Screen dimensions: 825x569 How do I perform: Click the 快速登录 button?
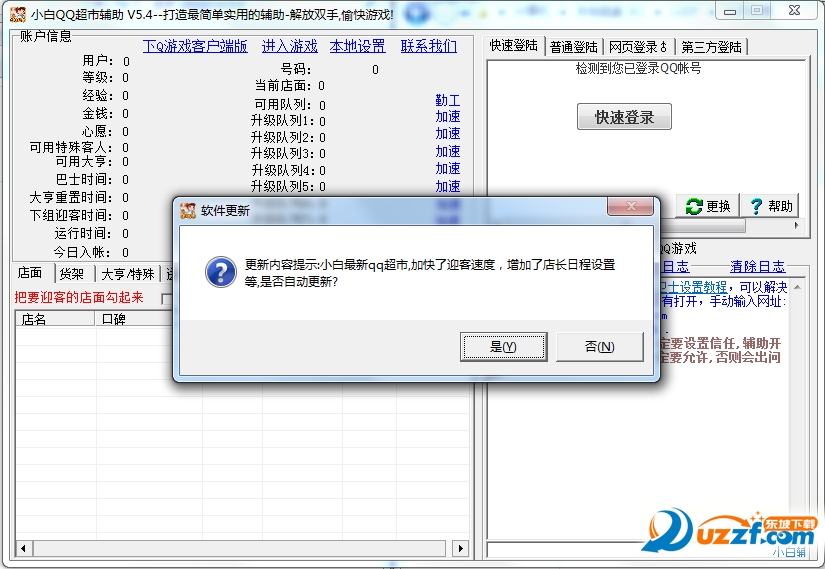(x=624, y=116)
